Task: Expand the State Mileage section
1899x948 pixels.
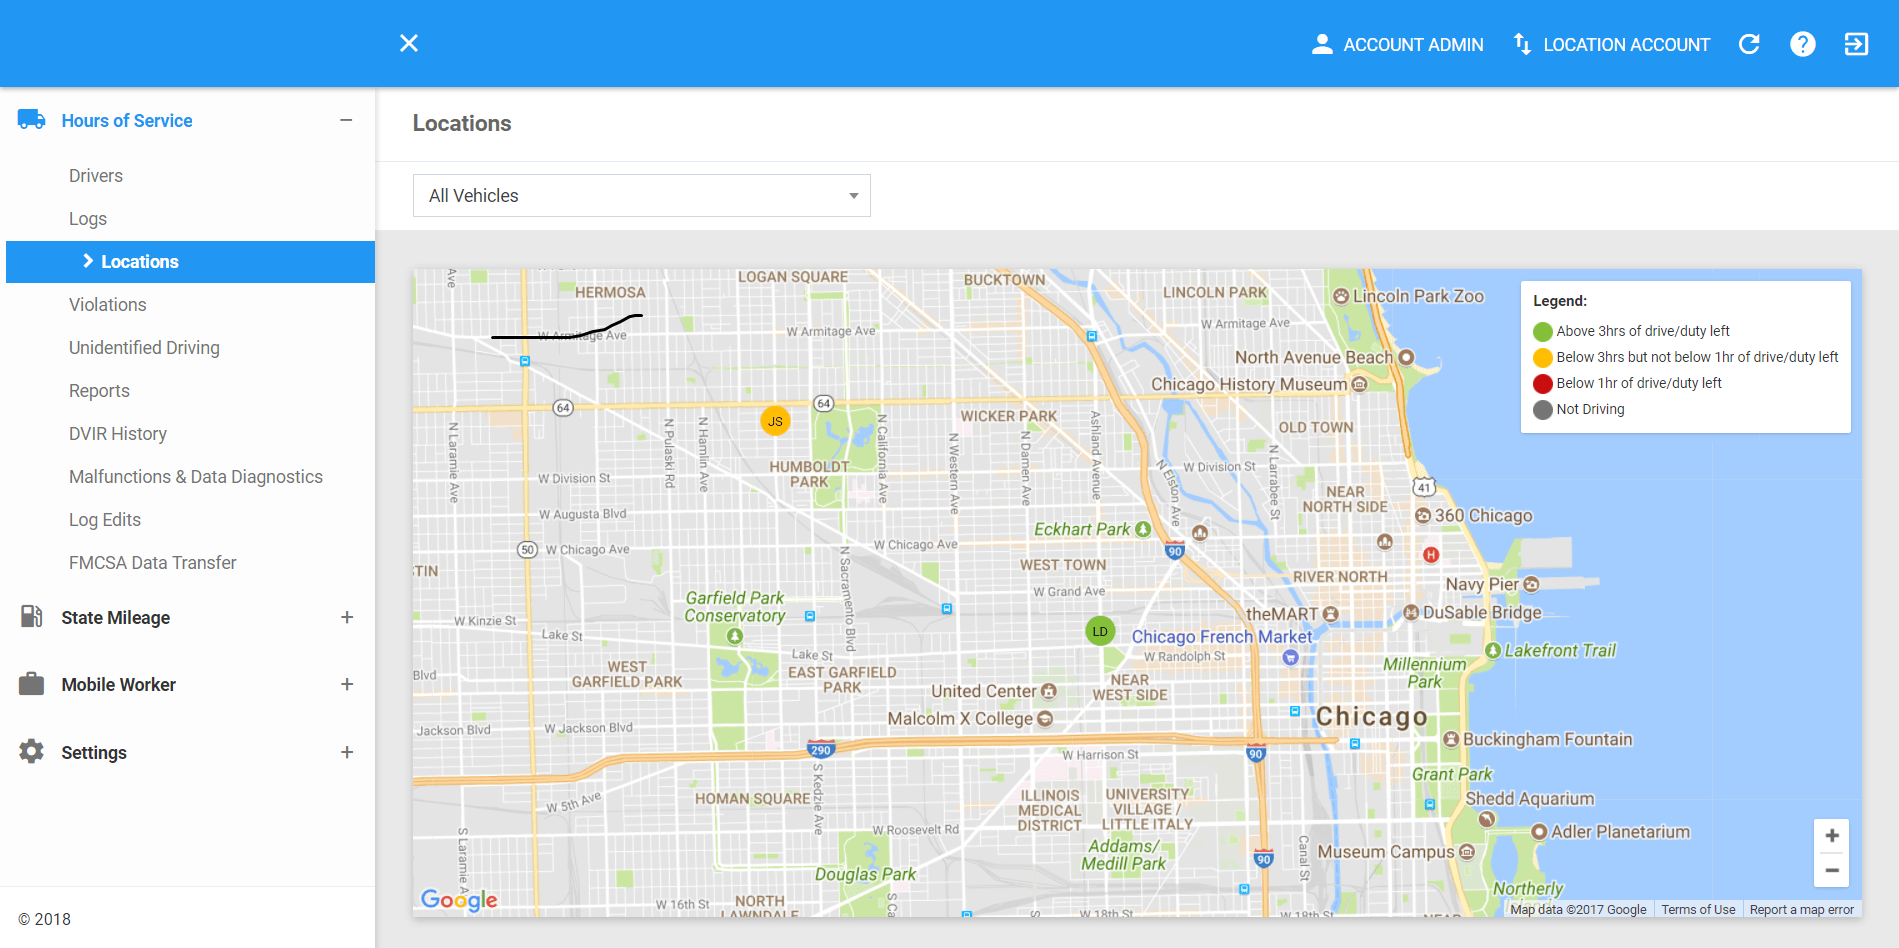Action: tap(347, 617)
